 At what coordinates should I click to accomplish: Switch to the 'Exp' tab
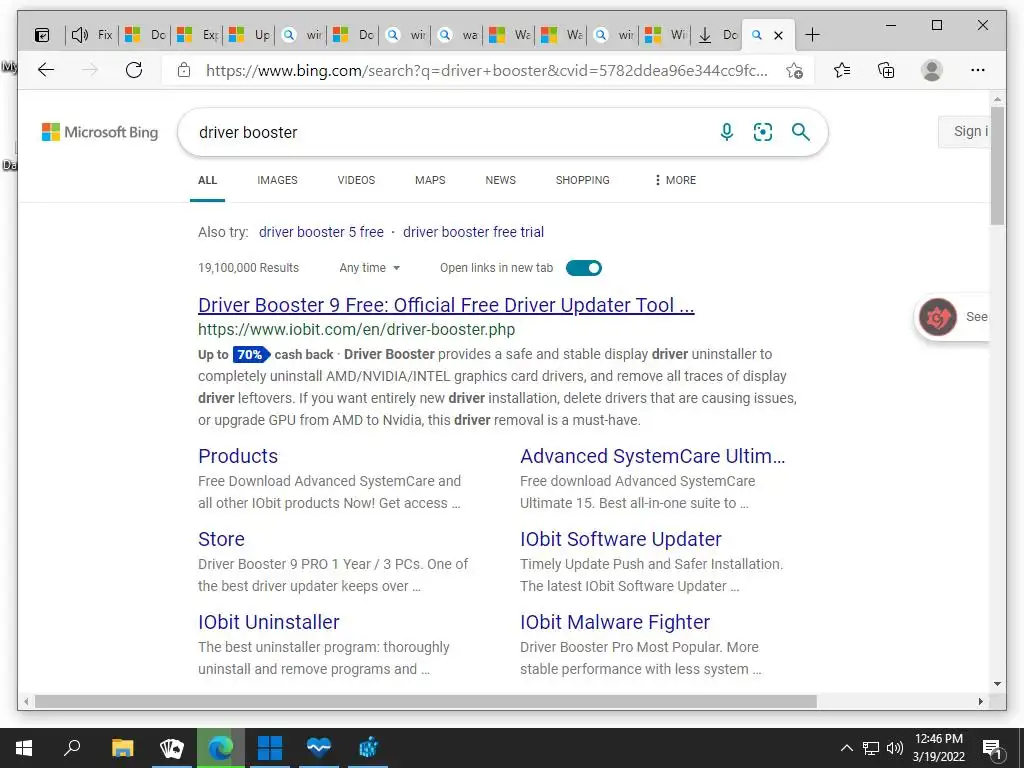click(x=197, y=35)
